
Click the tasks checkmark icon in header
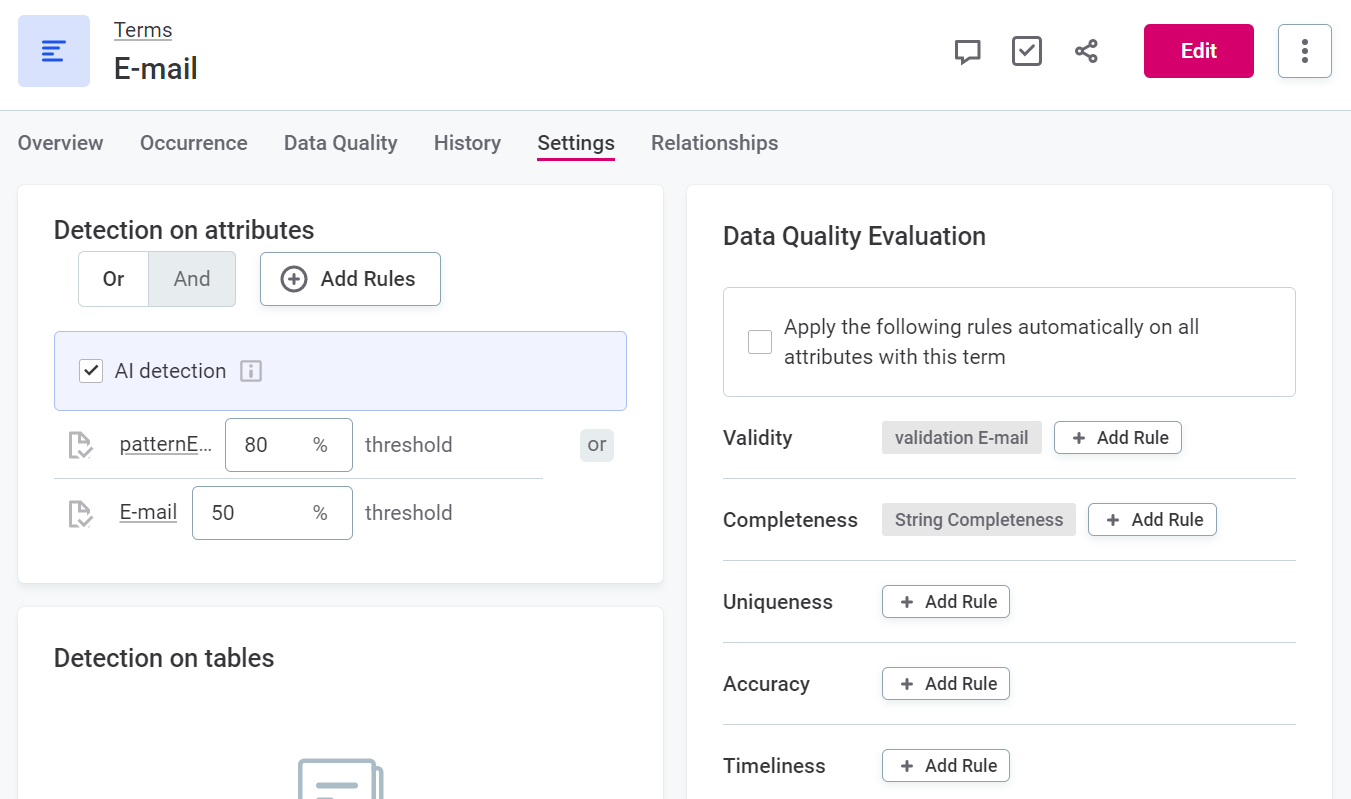(1027, 51)
